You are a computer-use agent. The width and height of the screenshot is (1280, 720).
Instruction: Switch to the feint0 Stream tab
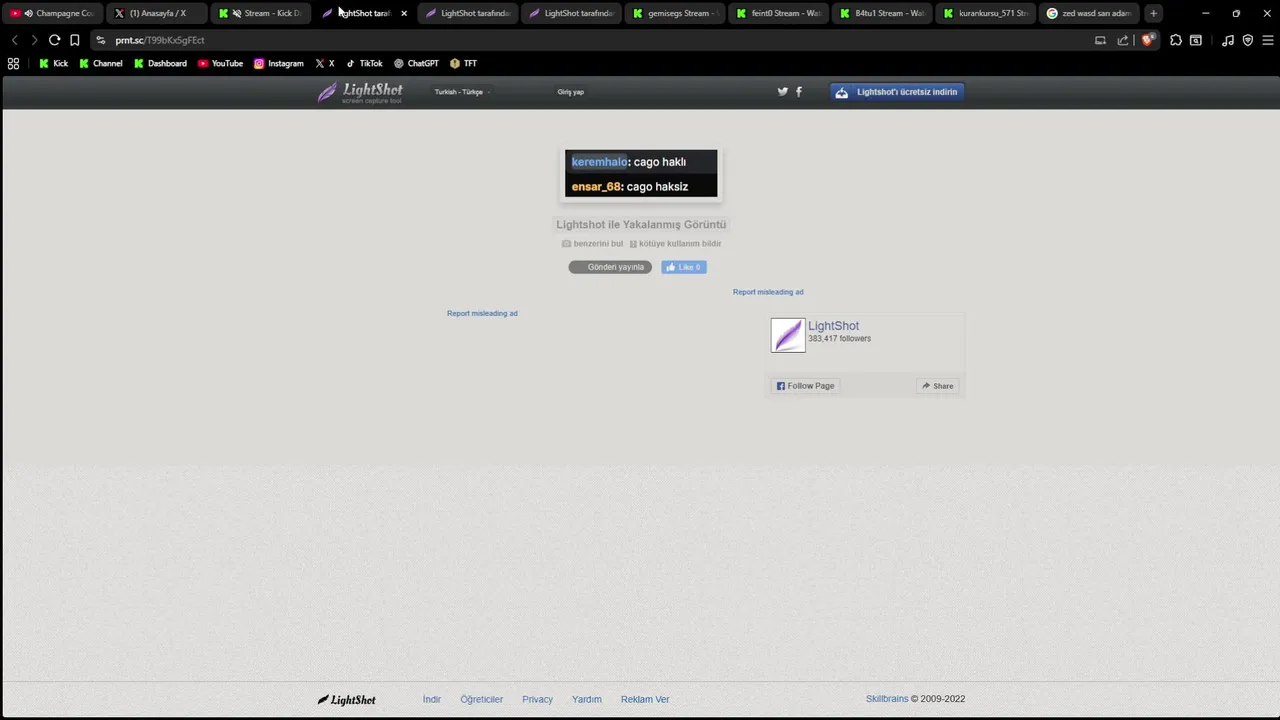click(780, 13)
